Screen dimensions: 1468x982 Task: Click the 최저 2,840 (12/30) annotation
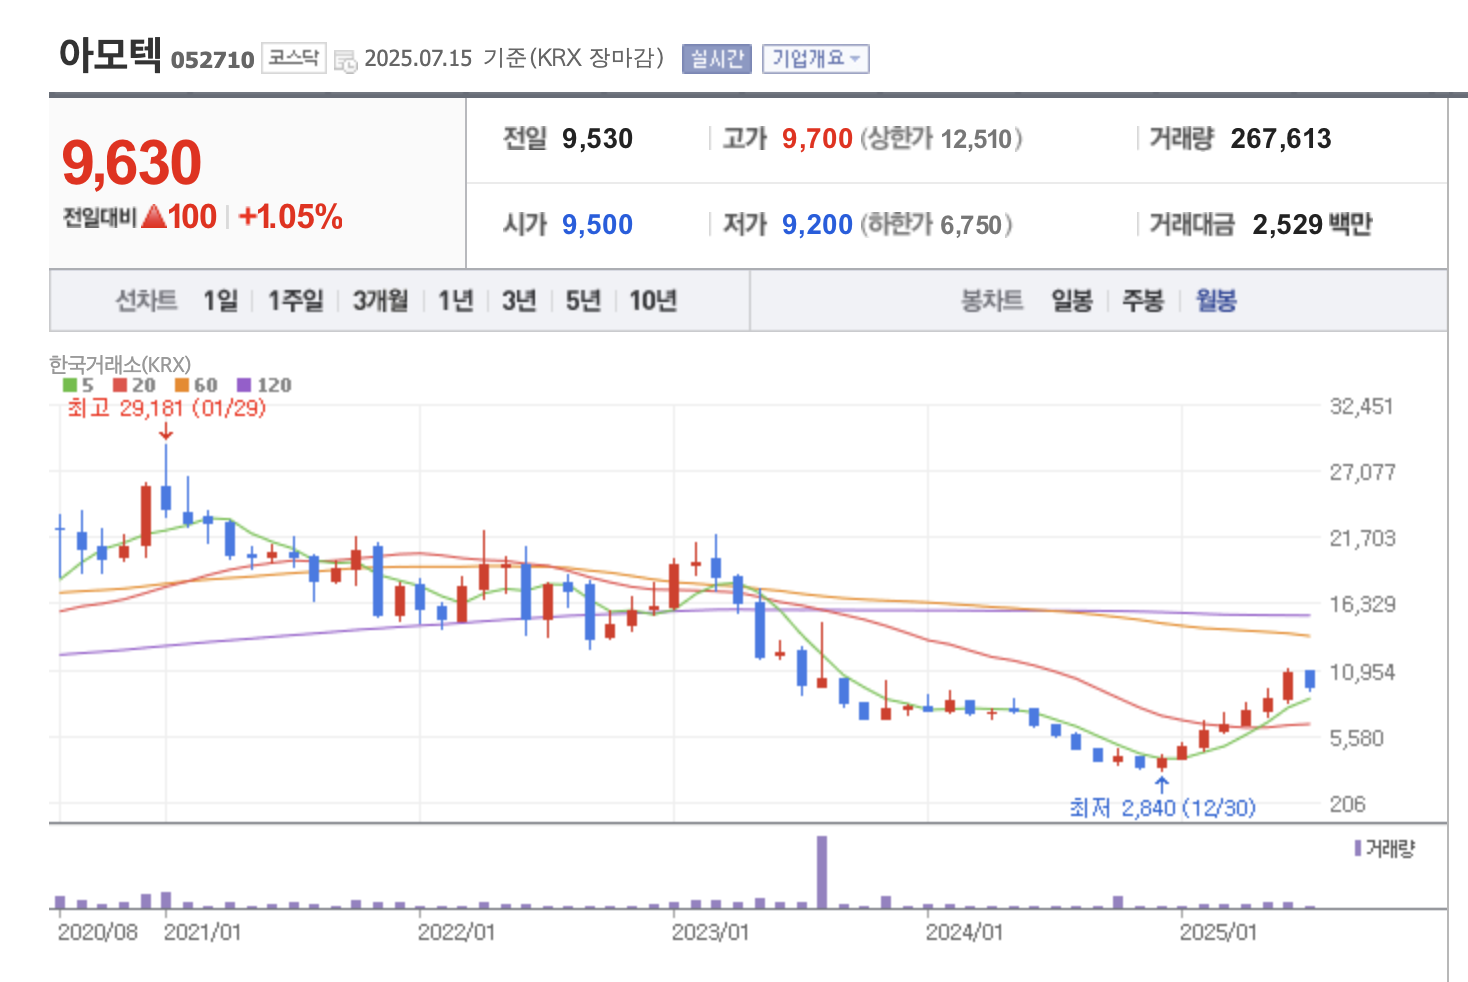point(1162,807)
